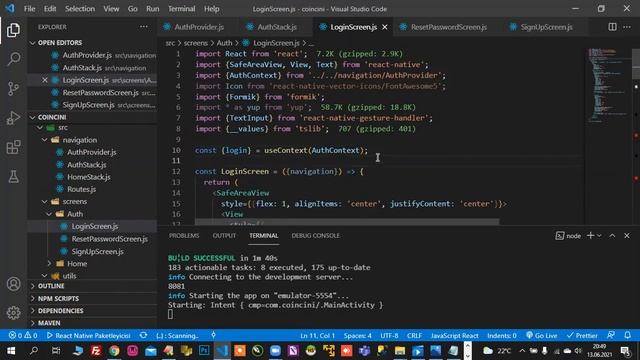Open Explorer more actions ellipsis
Screen dimensions: 640x360
coord(144,27)
